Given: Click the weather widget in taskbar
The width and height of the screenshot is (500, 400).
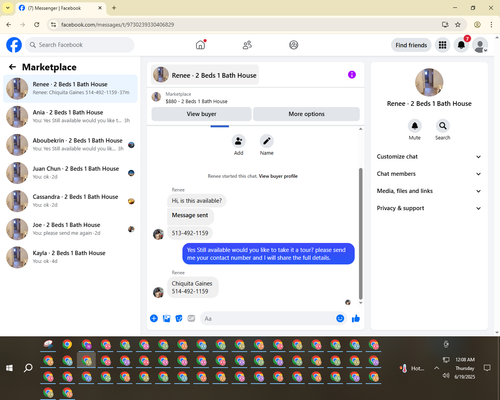Looking at the screenshot, I should click(412, 368).
